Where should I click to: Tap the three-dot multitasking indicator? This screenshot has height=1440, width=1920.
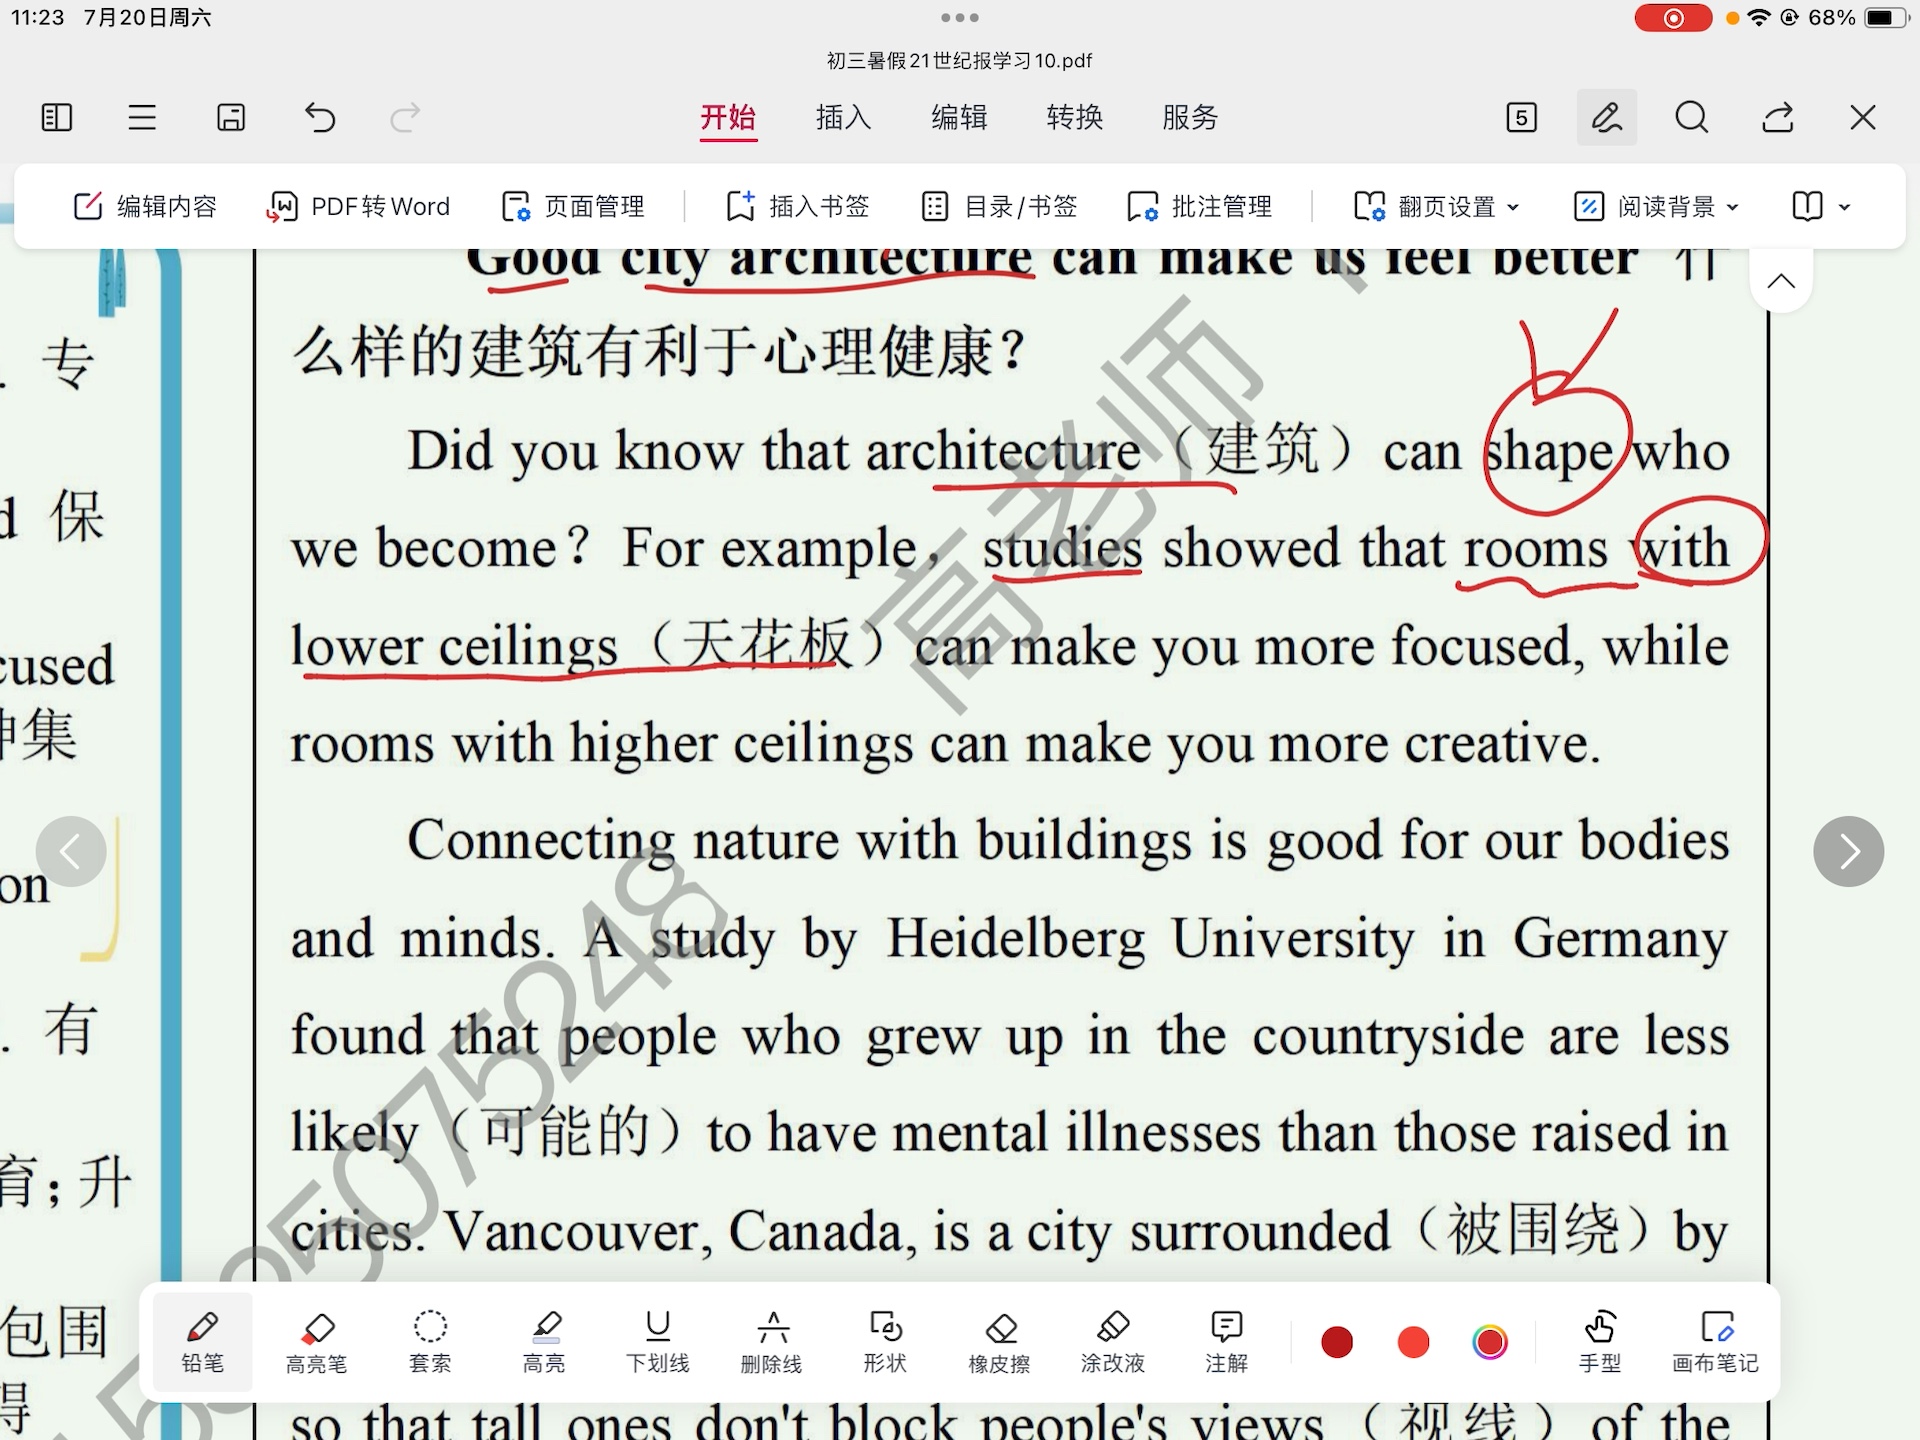(960, 17)
